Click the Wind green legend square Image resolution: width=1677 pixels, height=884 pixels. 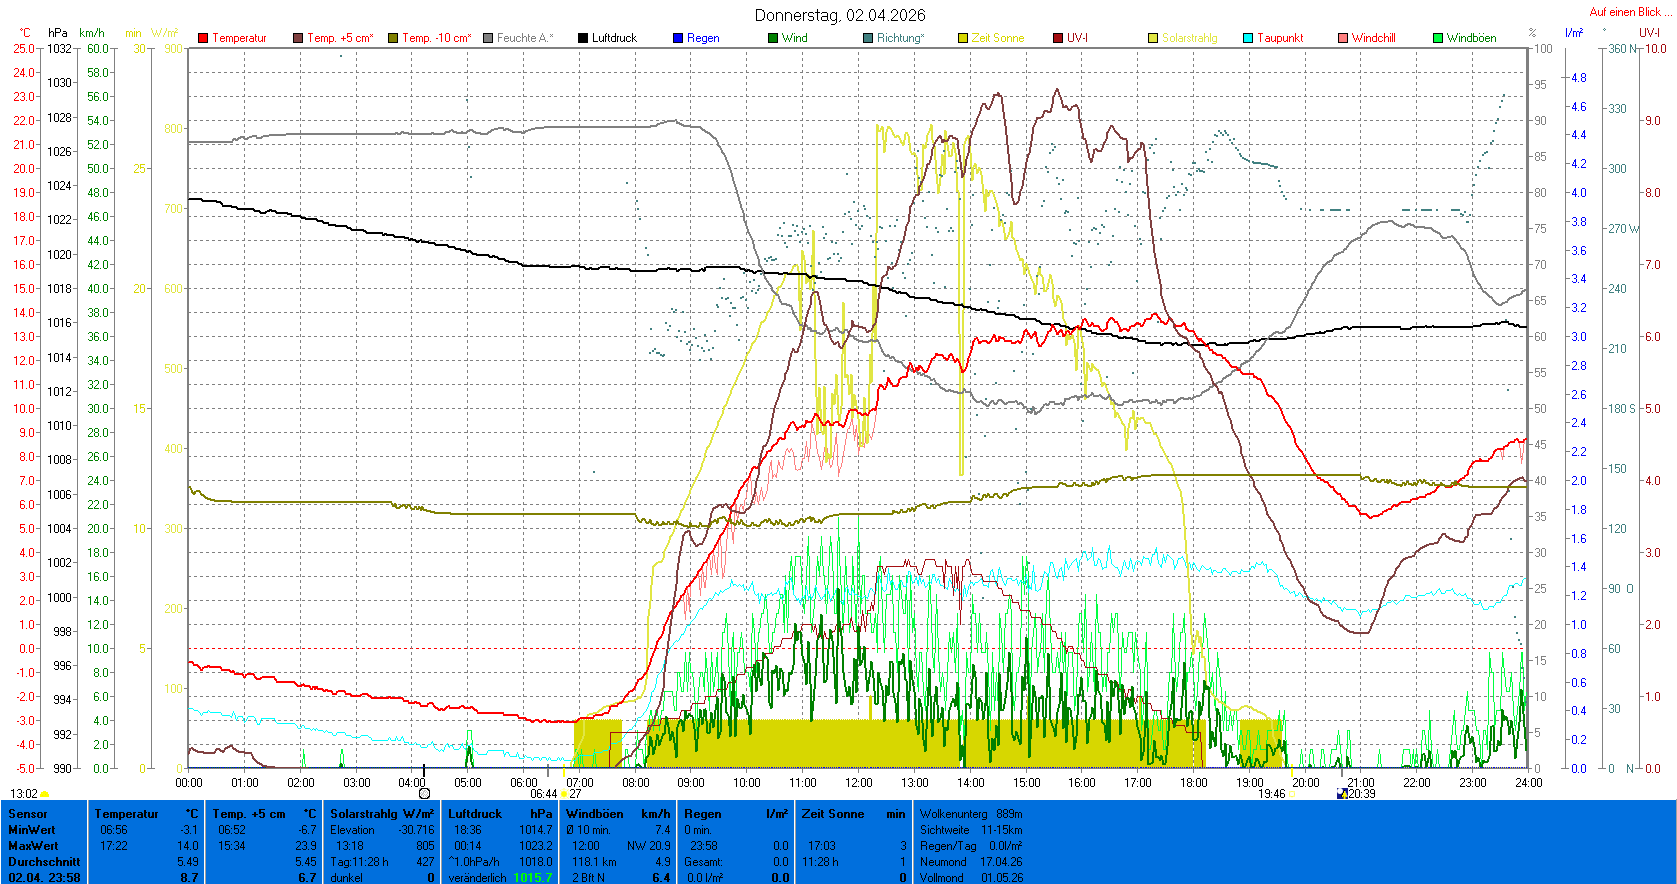pyautogui.click(x=773, y=38)
